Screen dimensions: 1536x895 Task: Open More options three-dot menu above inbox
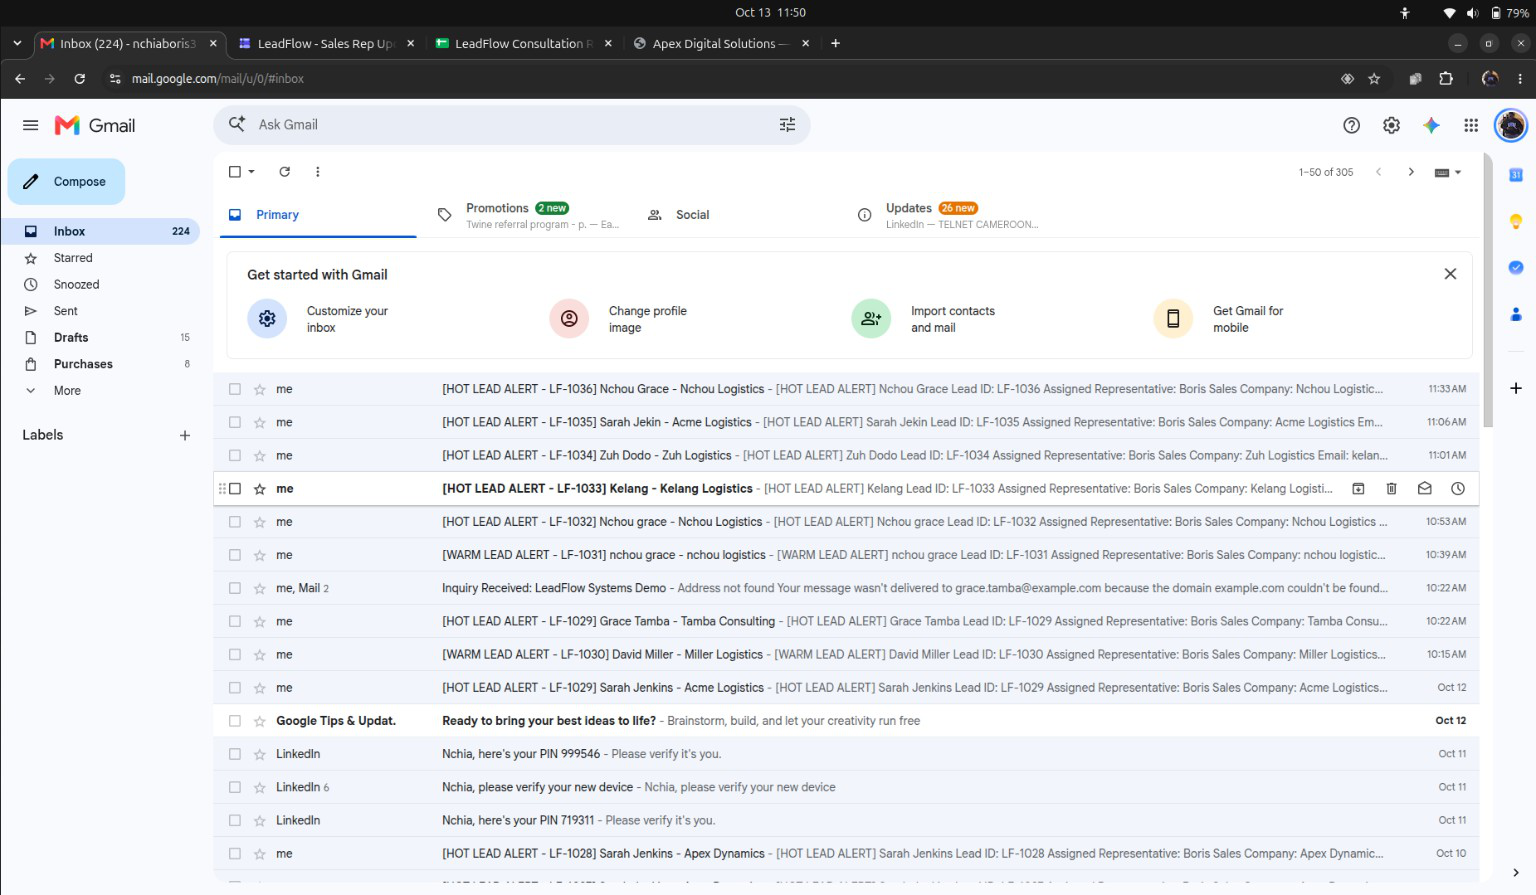[x=318, y=172]
